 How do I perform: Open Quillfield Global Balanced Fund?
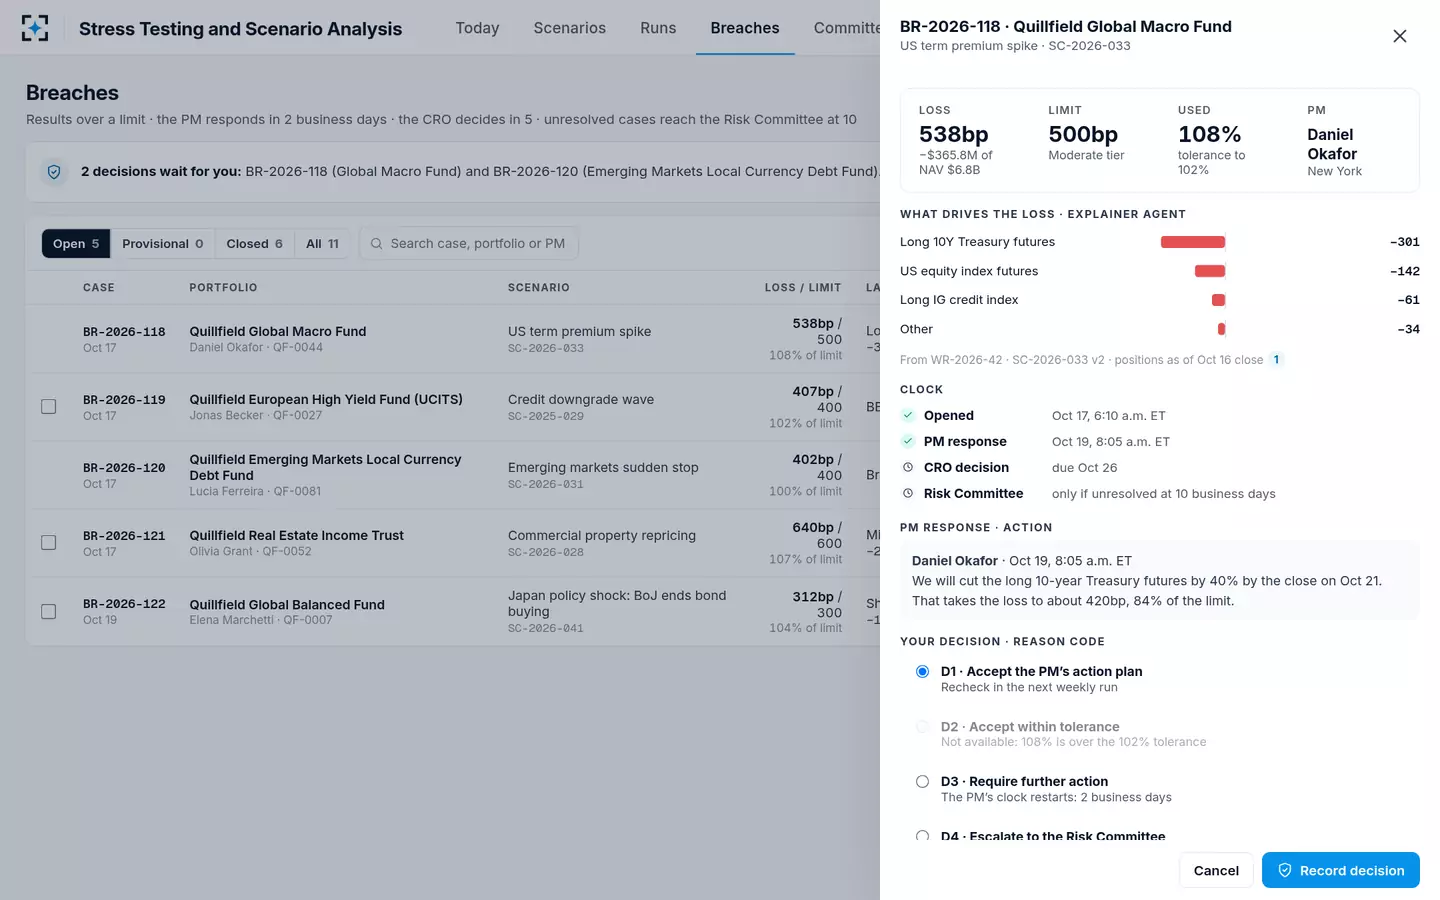tap(287, 604)
